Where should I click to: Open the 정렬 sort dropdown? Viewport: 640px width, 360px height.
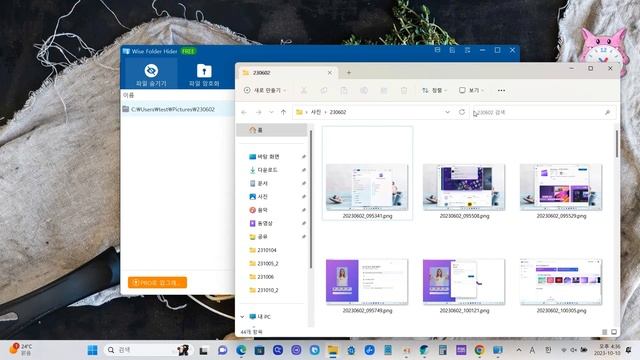[434, 90]
